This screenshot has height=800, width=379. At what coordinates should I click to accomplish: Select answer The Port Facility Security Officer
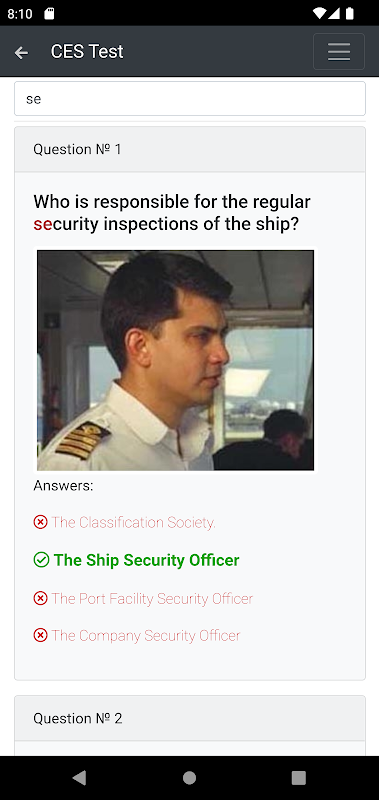[x=152, y=598]
